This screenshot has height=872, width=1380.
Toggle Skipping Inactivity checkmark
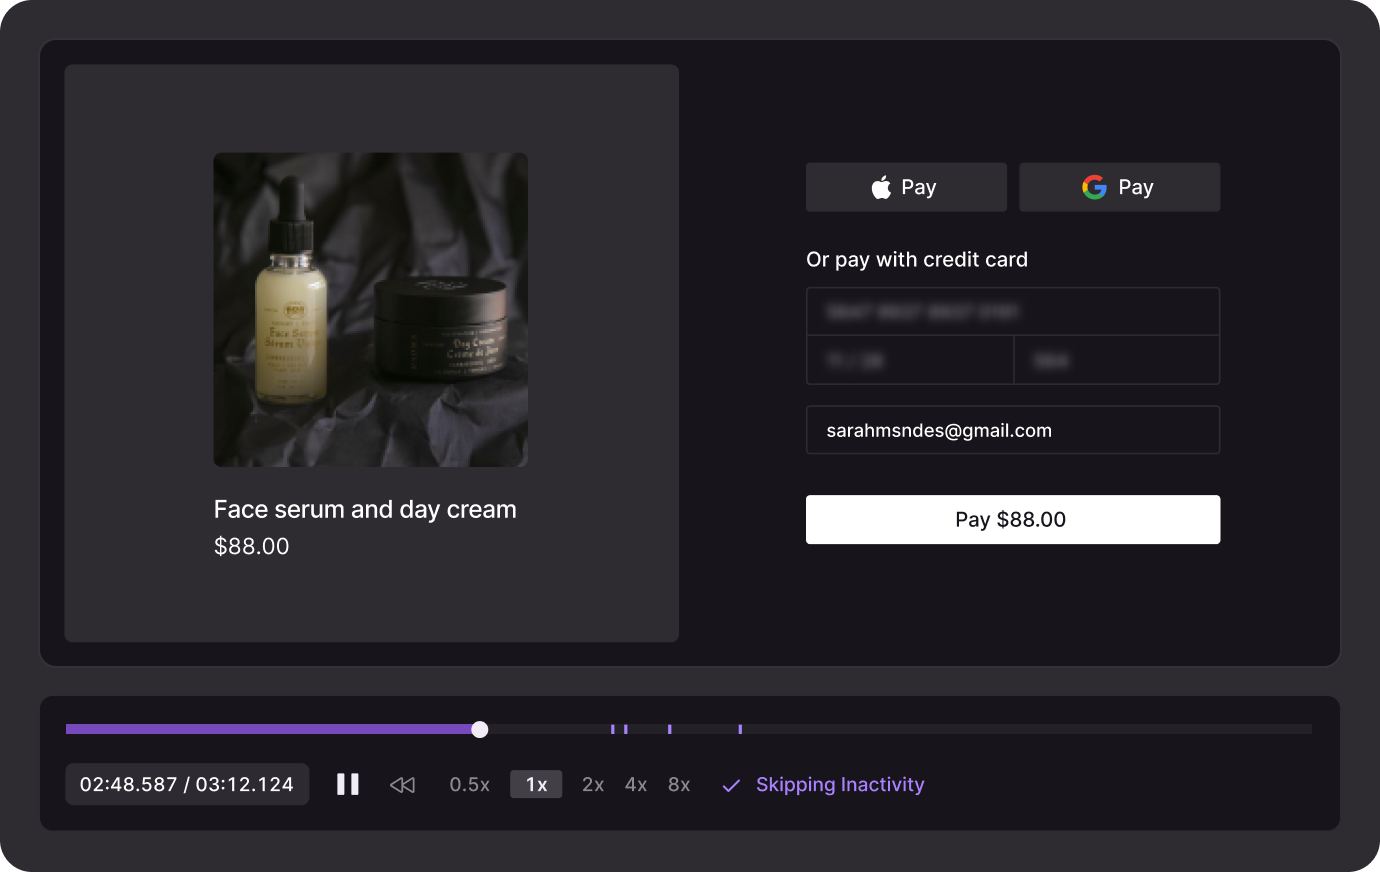click(x=731, y=786)
